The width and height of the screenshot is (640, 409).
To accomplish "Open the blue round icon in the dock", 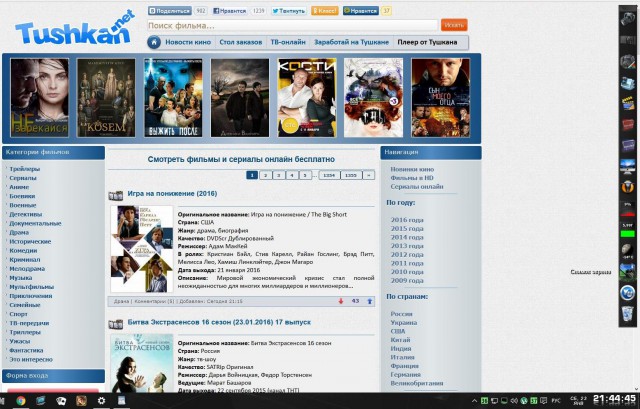I will [627, 293].
